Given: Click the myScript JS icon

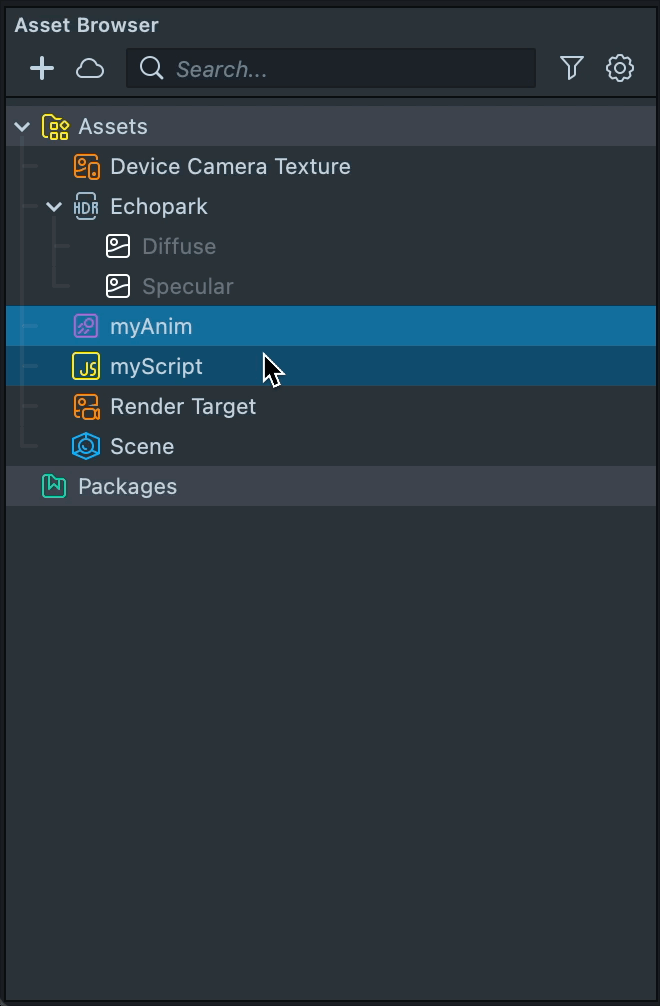Looking at the screenshot, I should pos(87,366).
